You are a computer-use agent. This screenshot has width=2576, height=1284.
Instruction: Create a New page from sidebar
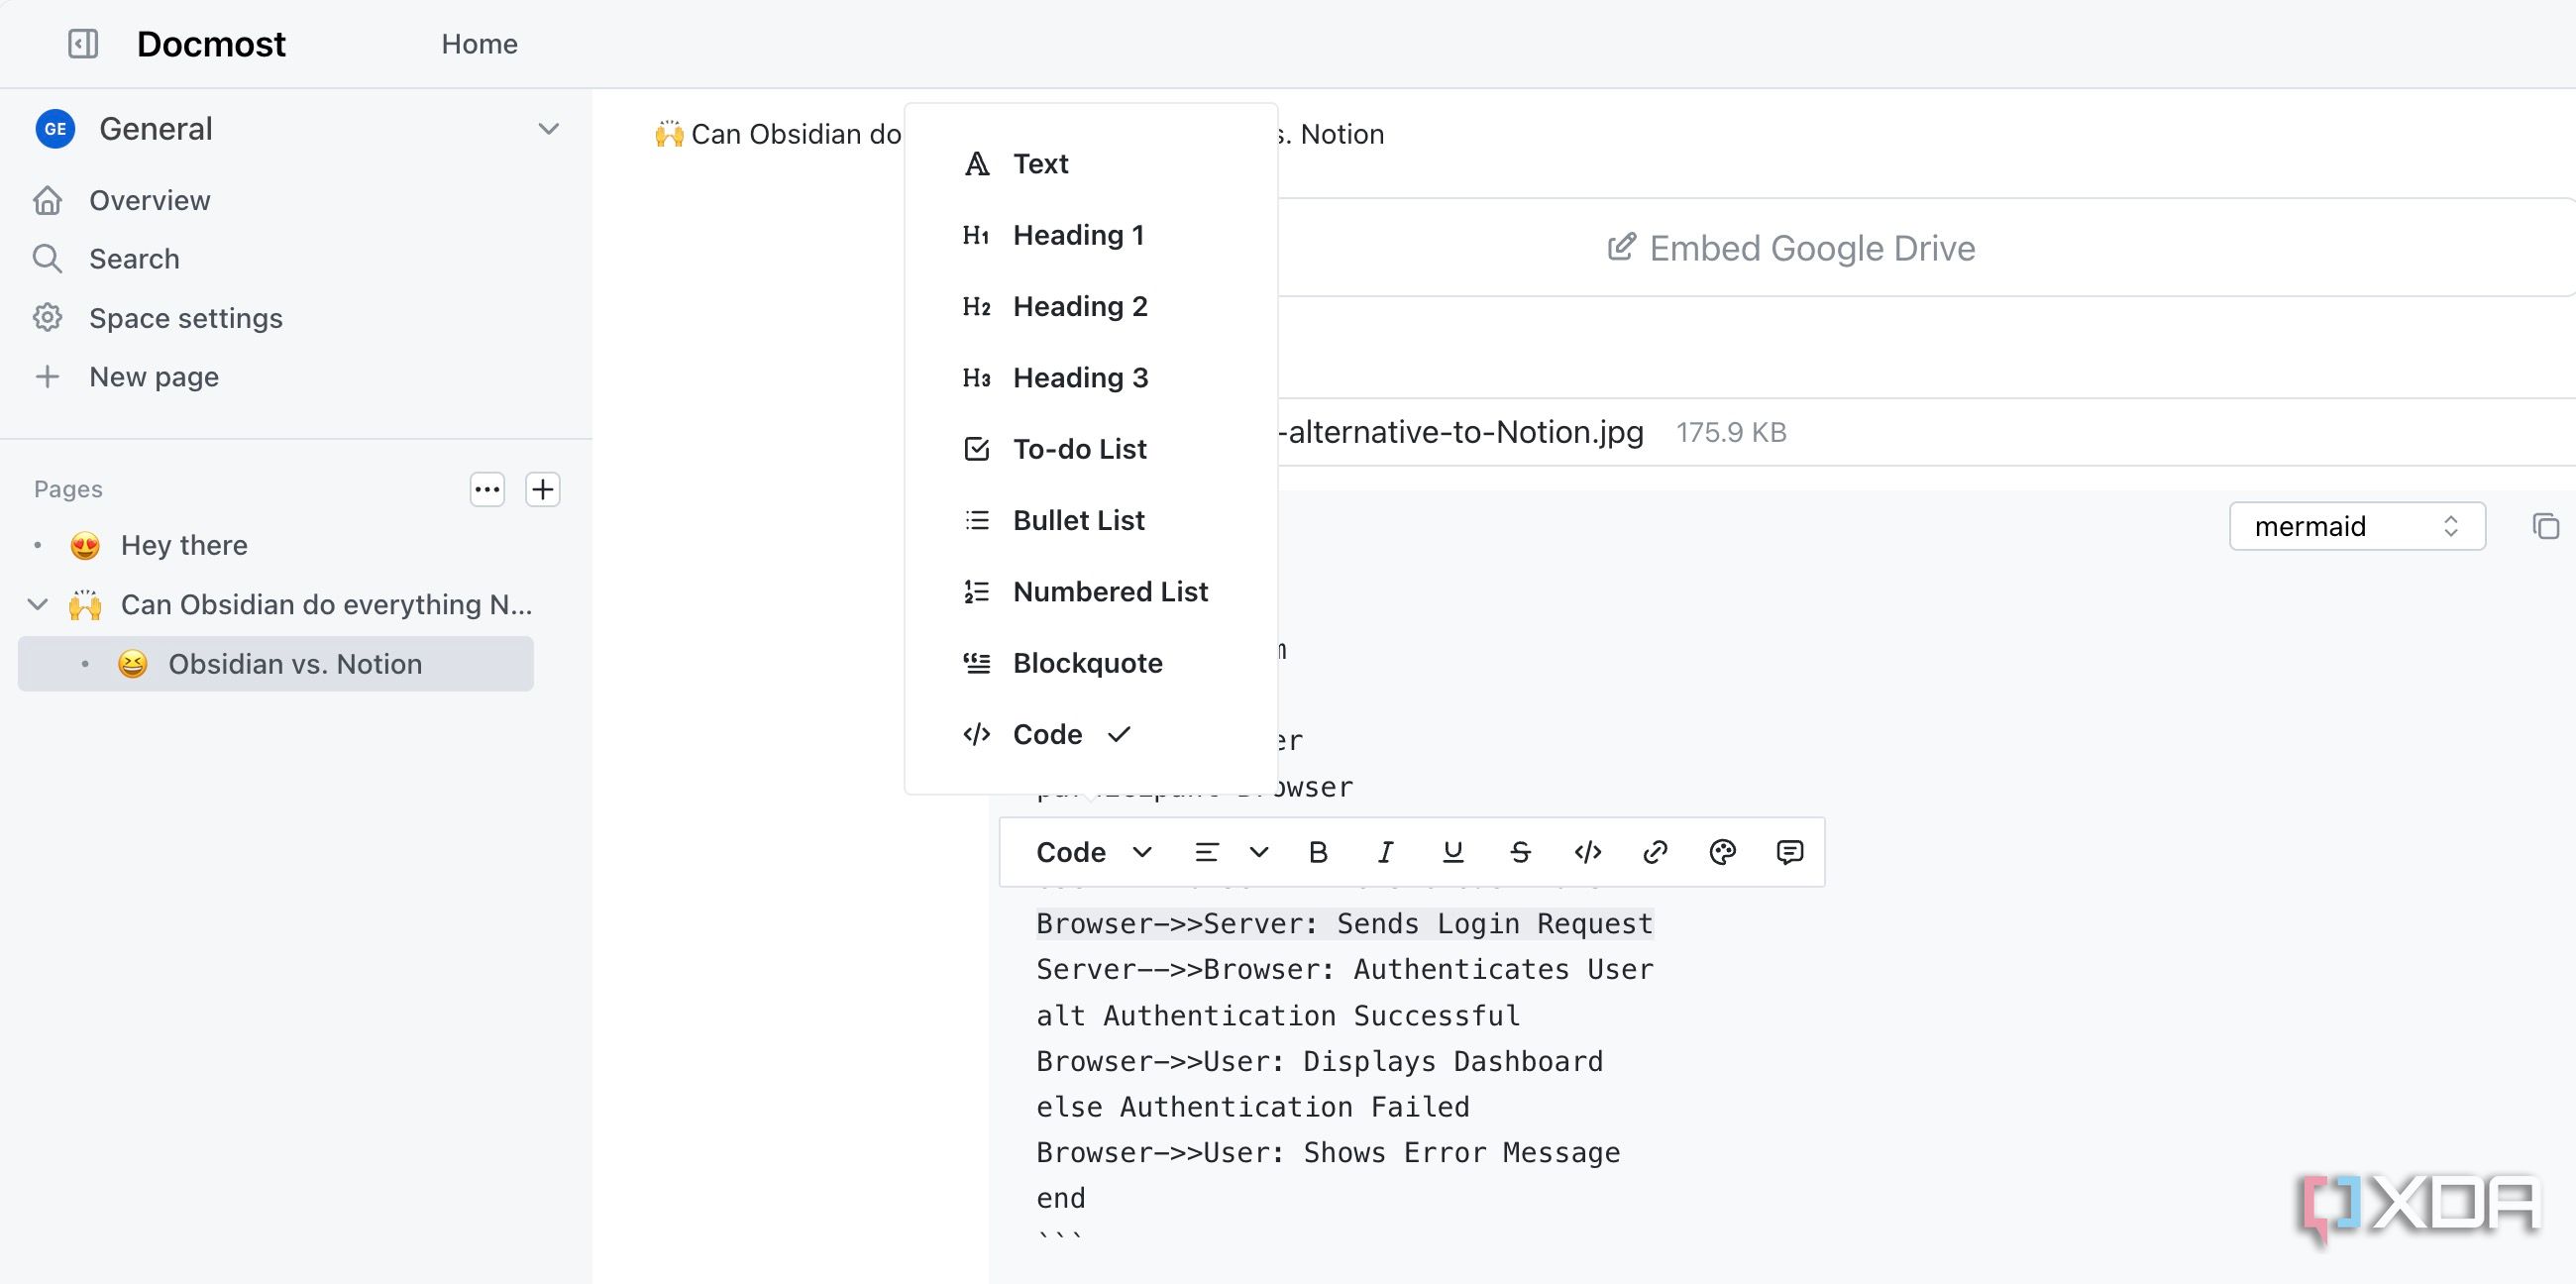click(x=153, y=377)
